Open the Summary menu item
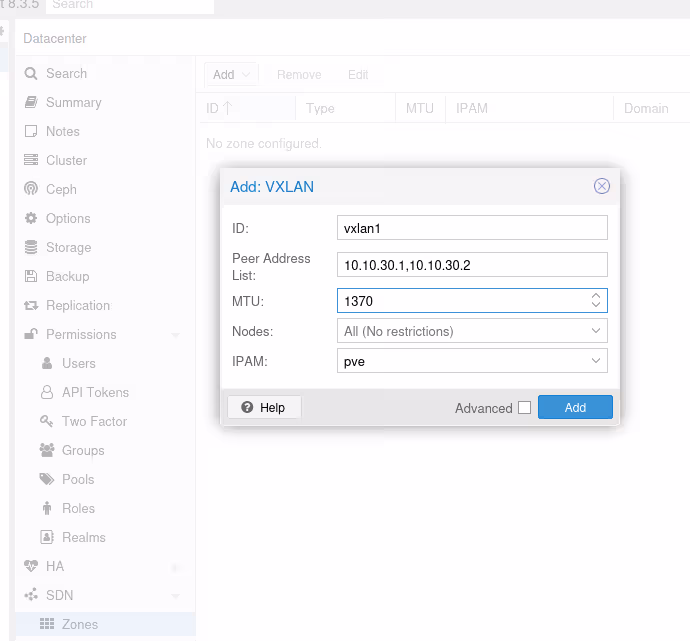 (x=73, y=102)
